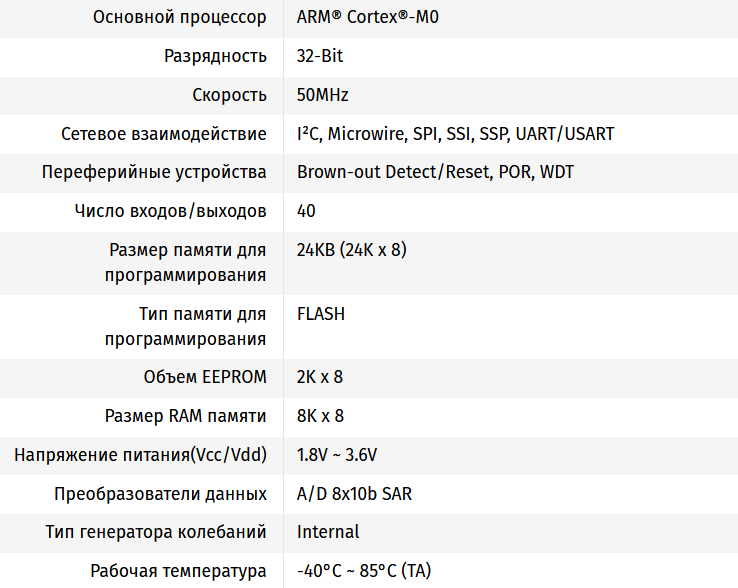
Task: Click the "Разрядность" row label
Action: pos(215,56)
